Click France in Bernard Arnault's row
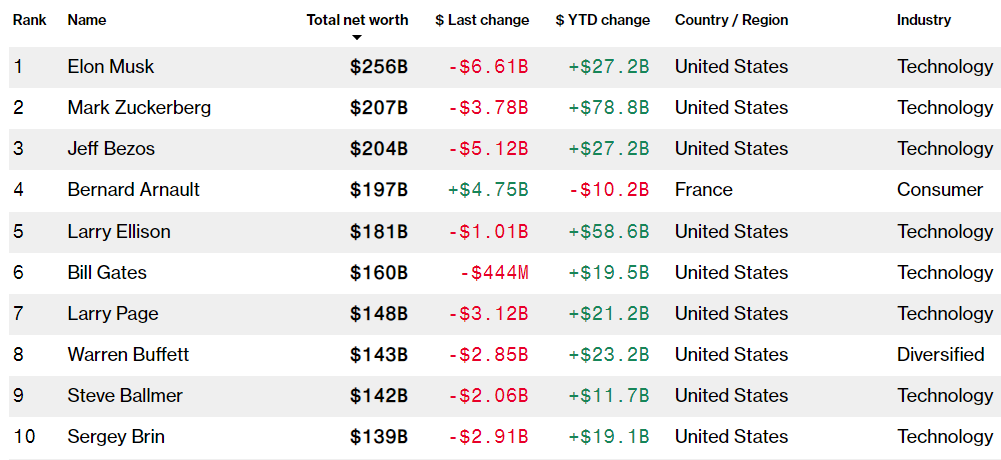The image size is (1001, 460). [703, 190]
